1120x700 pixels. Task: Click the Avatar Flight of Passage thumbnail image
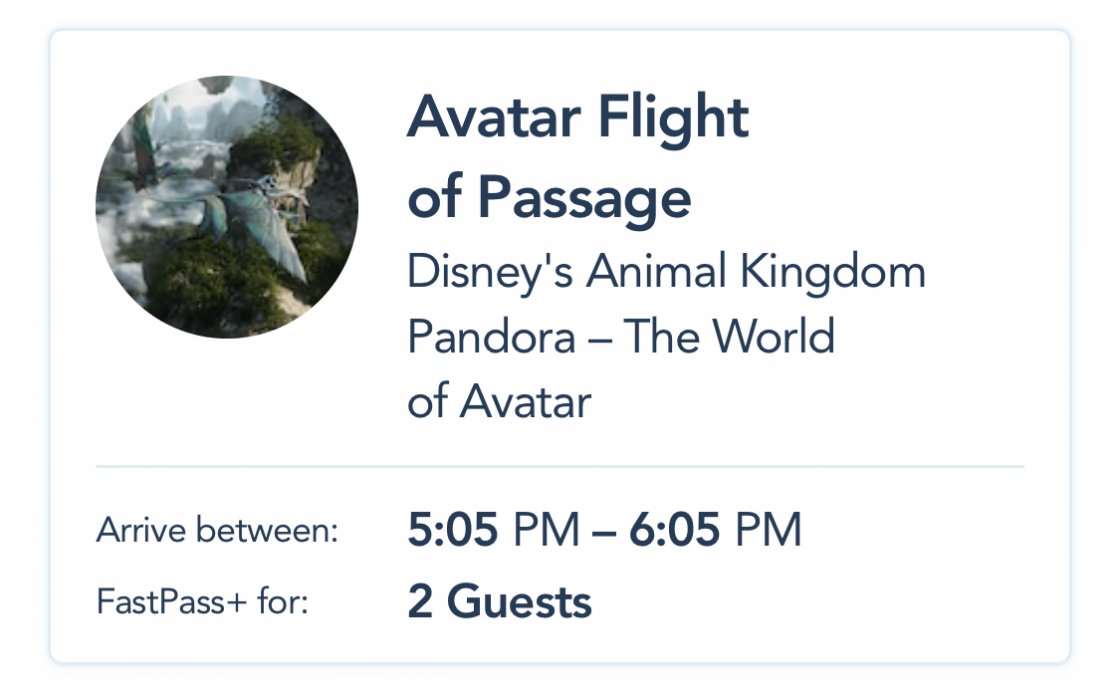click(x=226, y=206)
